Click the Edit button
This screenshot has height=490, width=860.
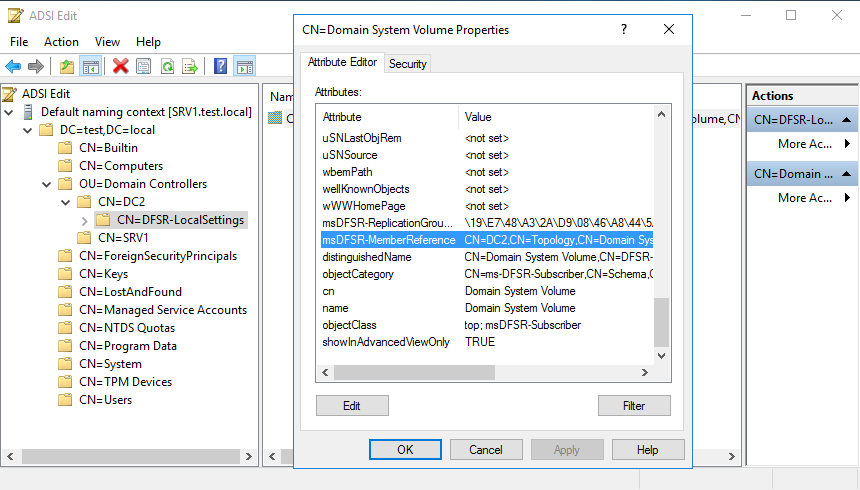(352, 405)
